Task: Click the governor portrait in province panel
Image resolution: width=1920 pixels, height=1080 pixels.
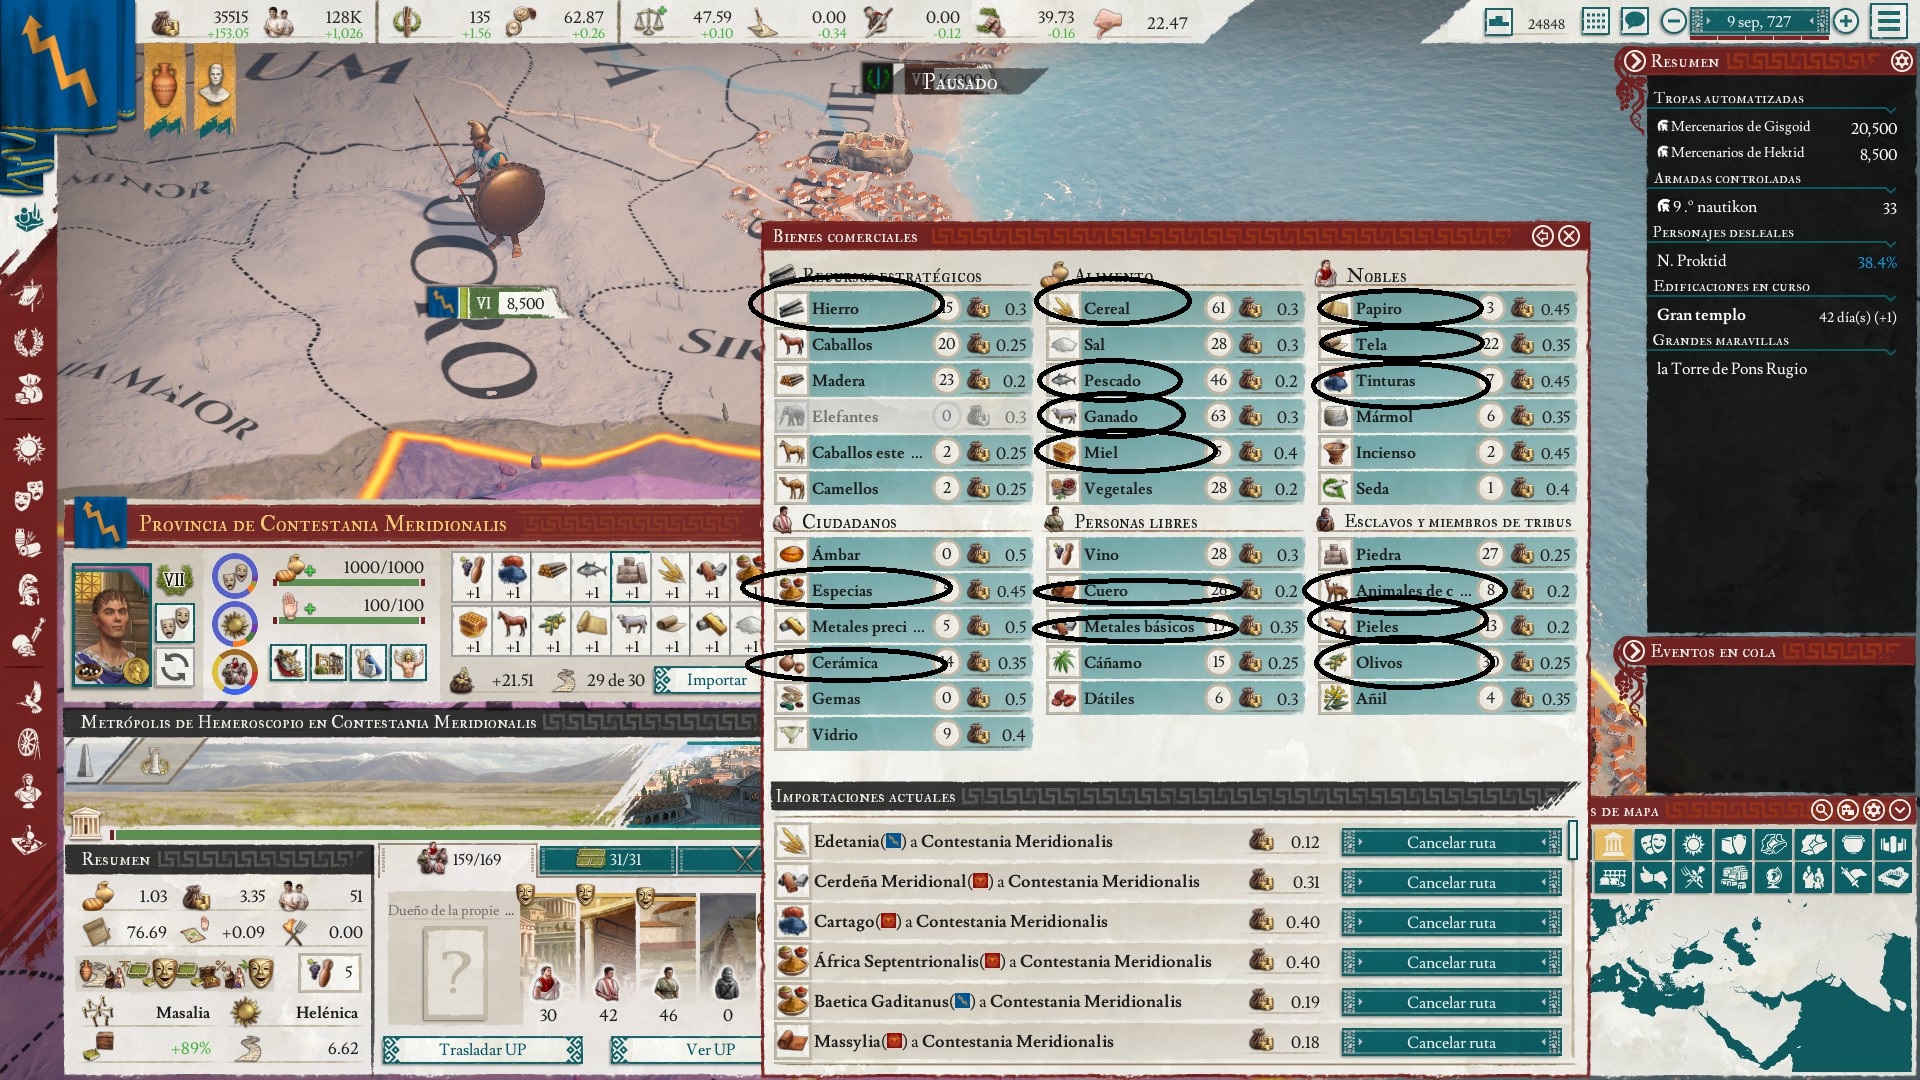Action: (111, 625)
